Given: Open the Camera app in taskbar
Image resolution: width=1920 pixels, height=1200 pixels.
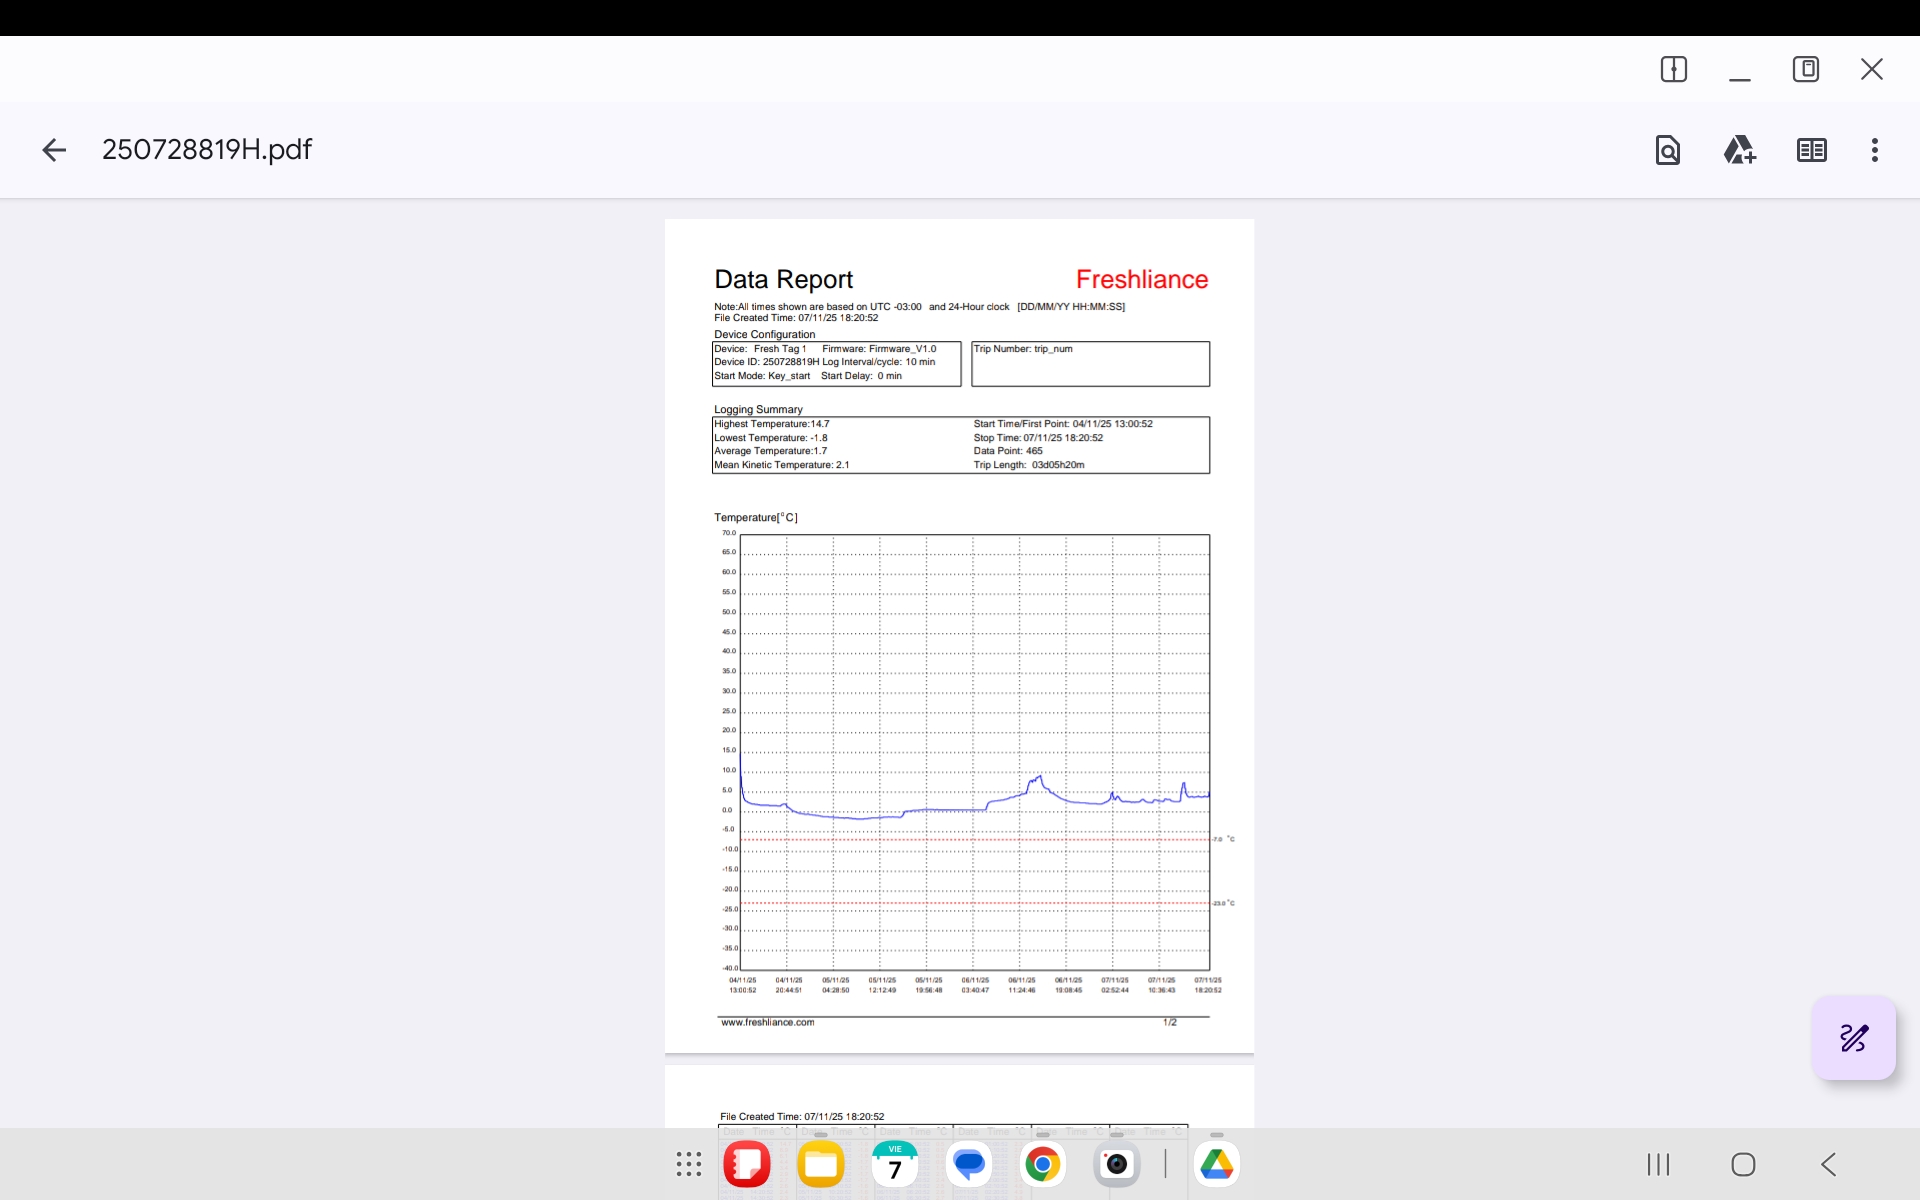Looking at the screenshot, I should [1116, 1164].
